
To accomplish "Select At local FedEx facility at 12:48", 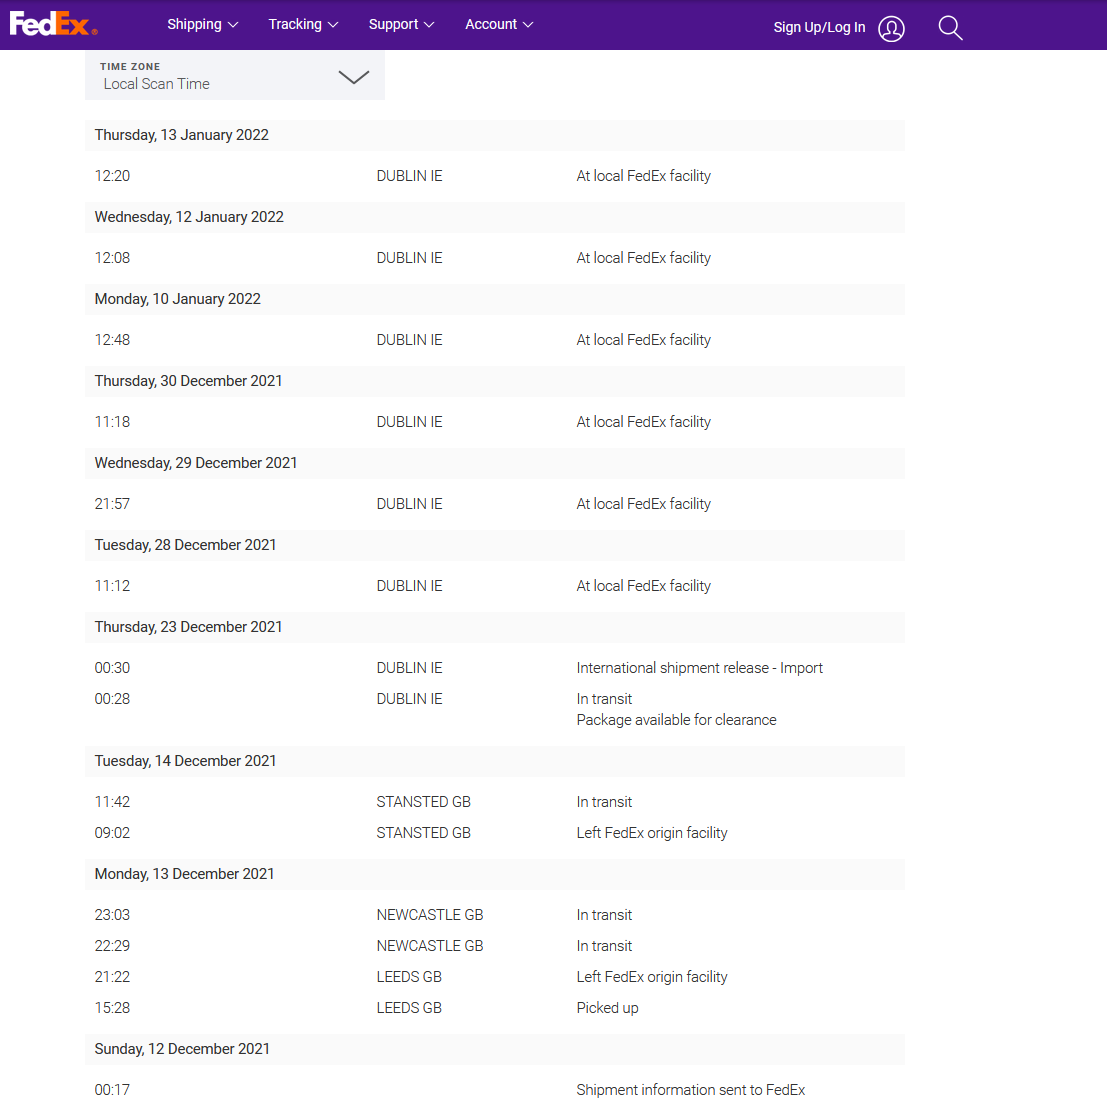I will click(x=644, y=340).
